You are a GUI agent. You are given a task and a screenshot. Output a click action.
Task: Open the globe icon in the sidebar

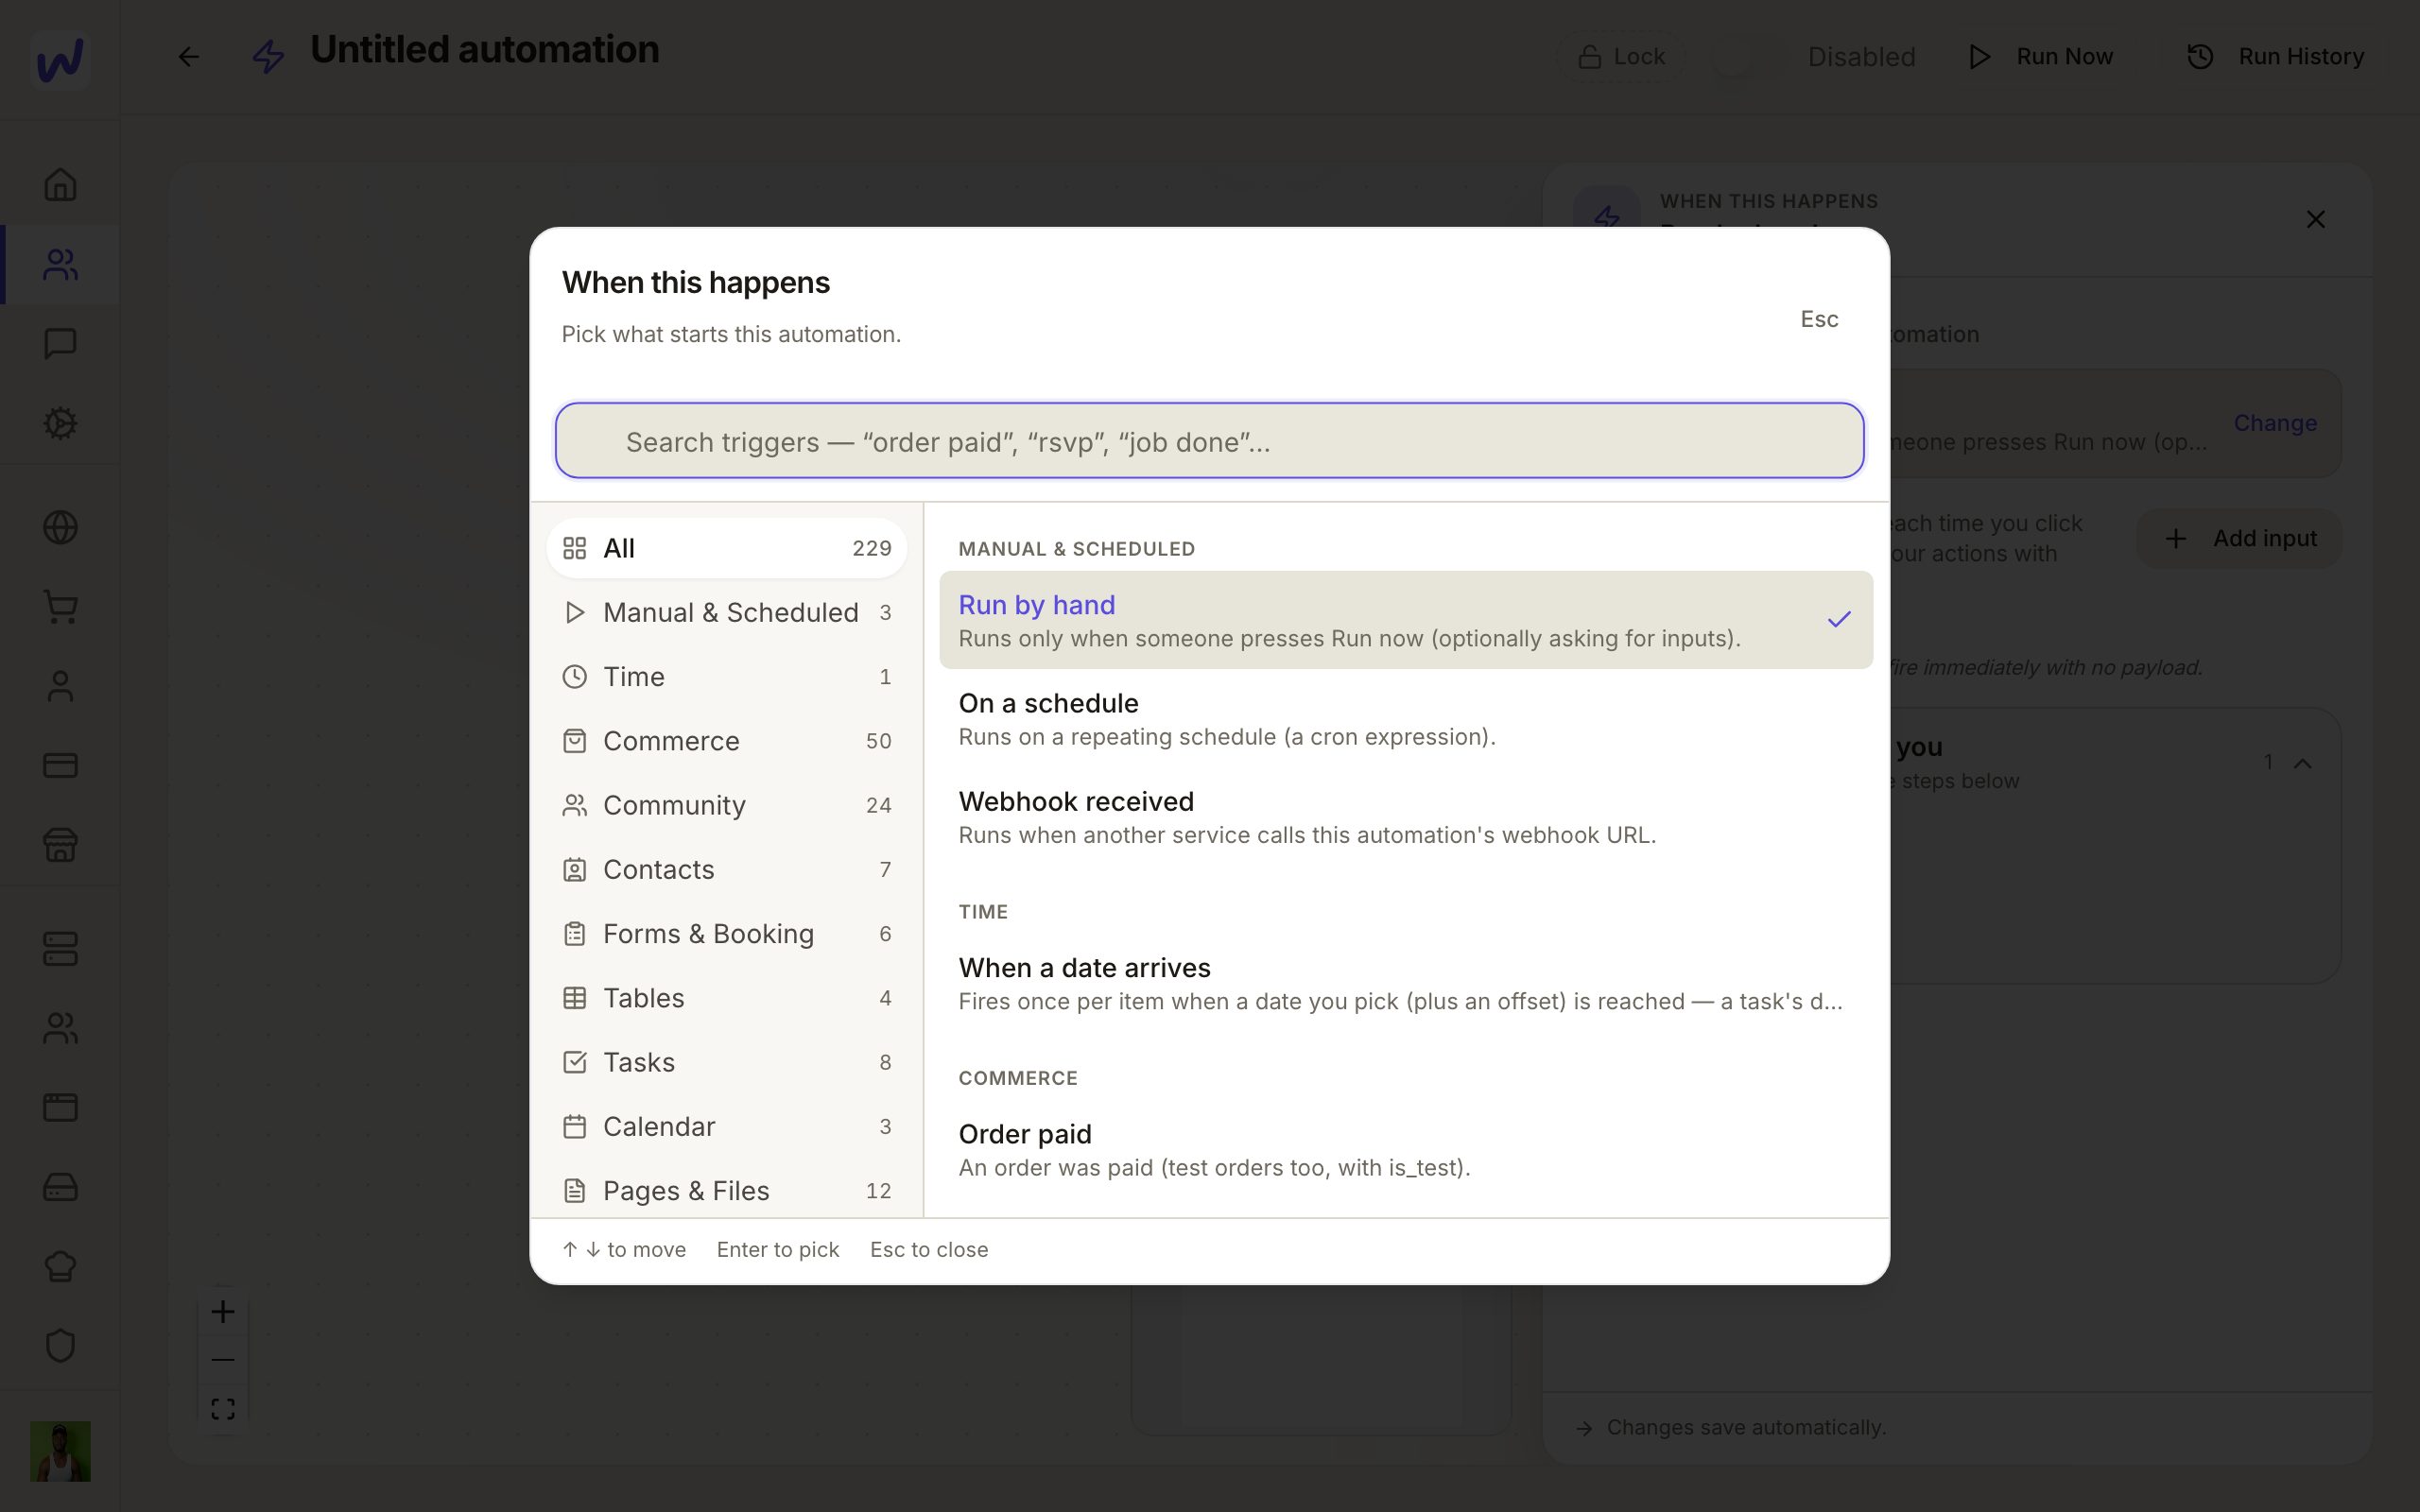[x=60, y=527]
